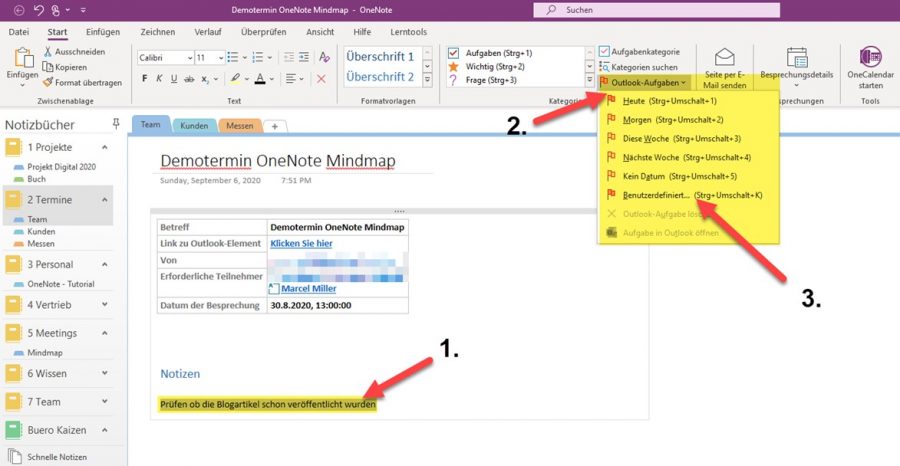Open the Projekt Digital 2020 section
Viewport: 900px width, 466px height.
tap(61, 167)
